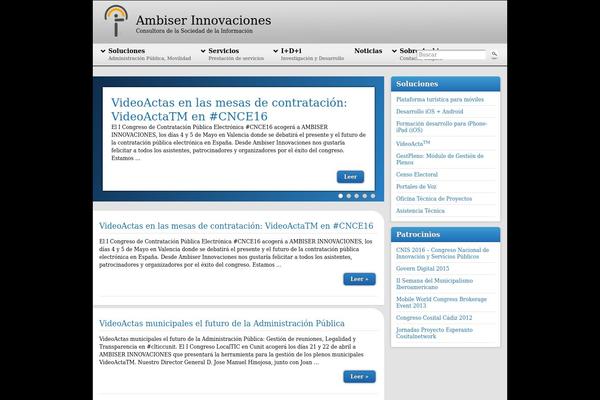Open the Asistencia Técnica link
The image size is (600, 400).
coord(420,211)
